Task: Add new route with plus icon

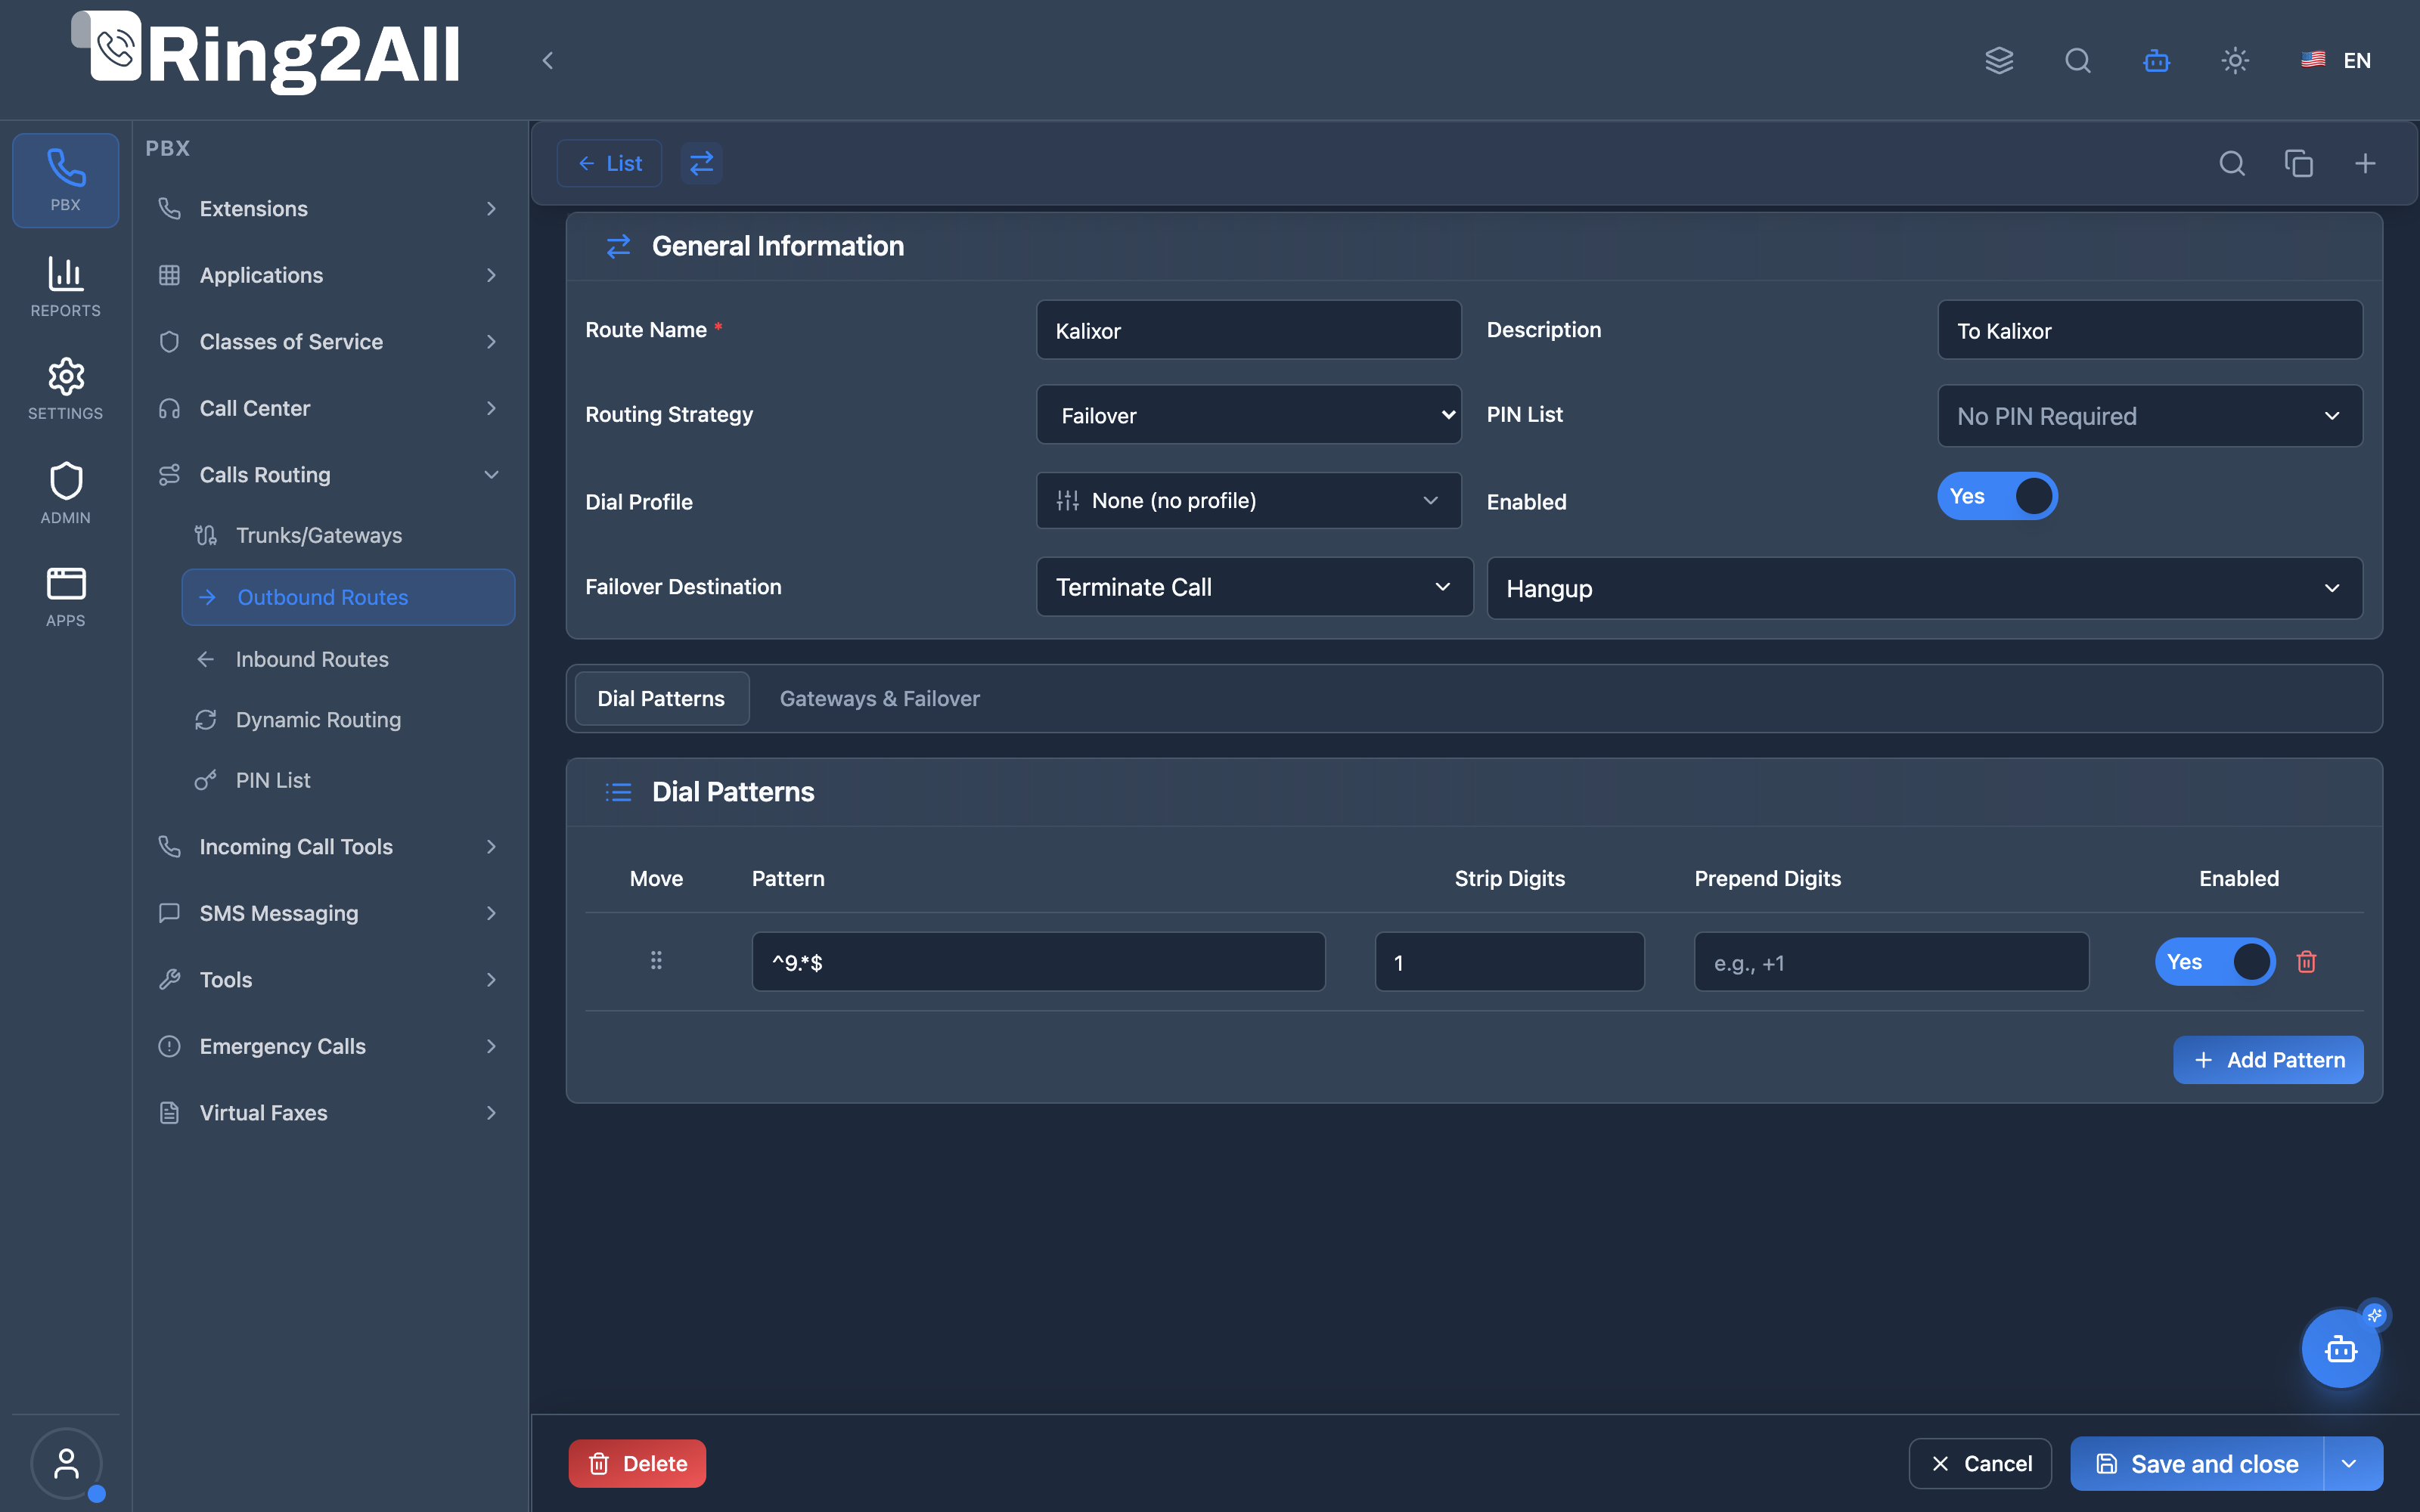Action: click(x=2365, y=163)
